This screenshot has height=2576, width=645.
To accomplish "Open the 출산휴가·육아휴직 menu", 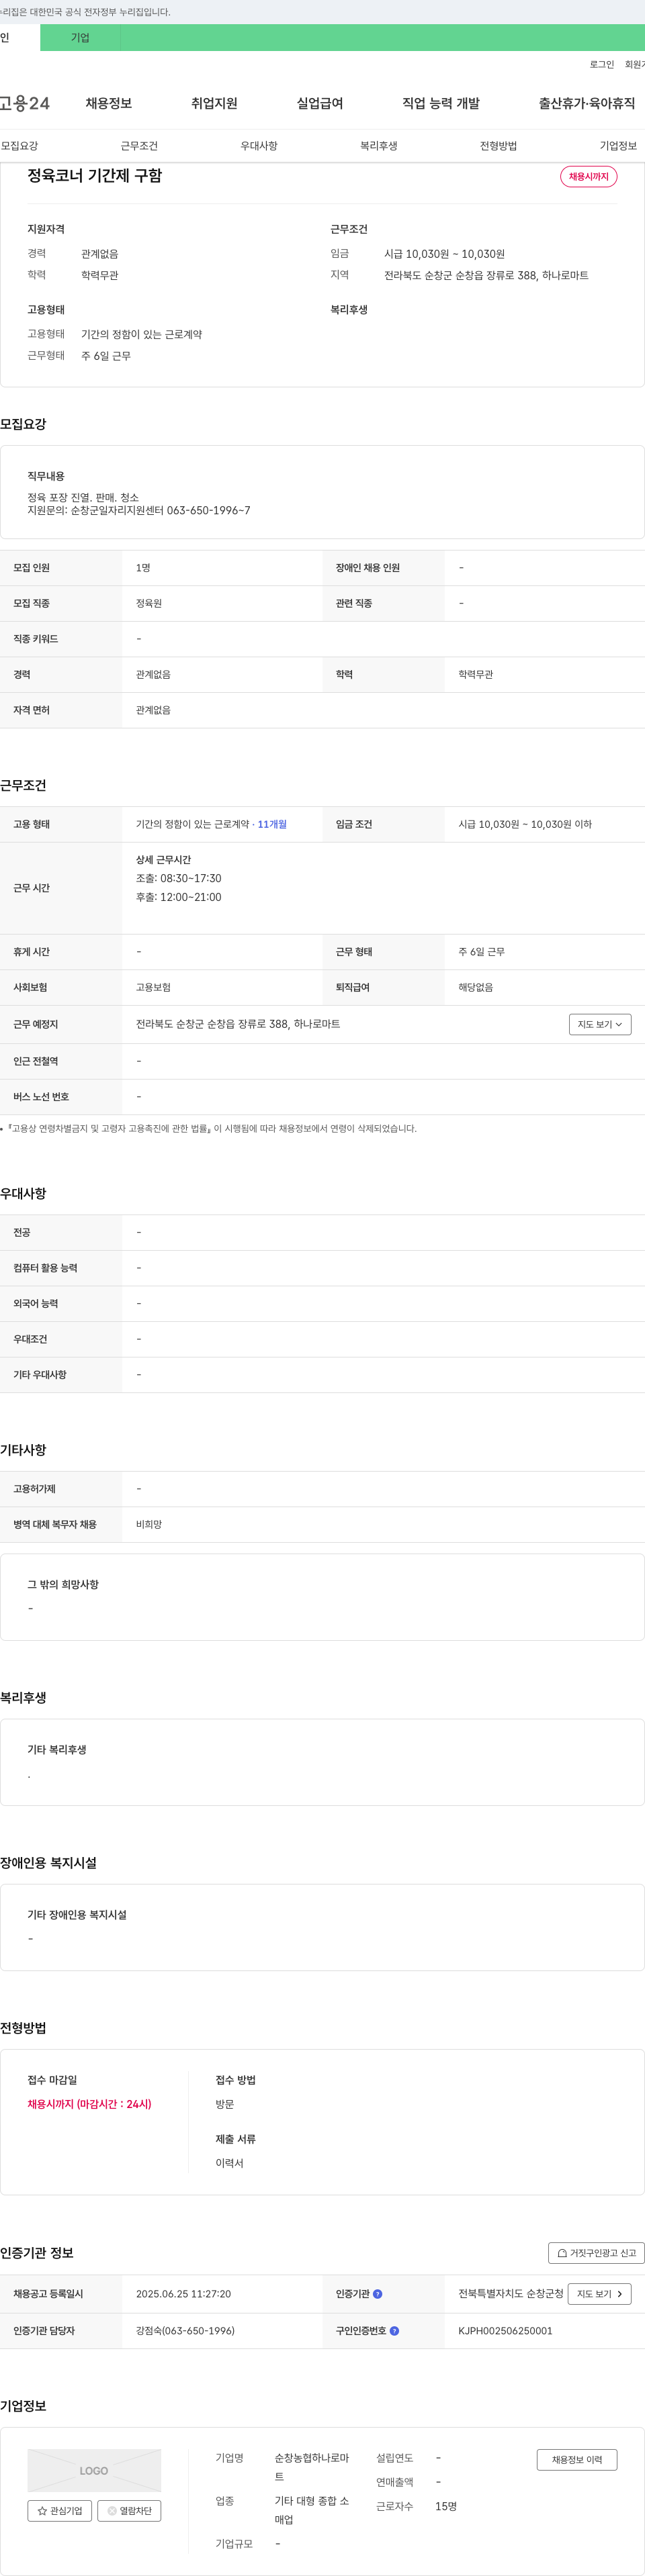I will point(587,103).
